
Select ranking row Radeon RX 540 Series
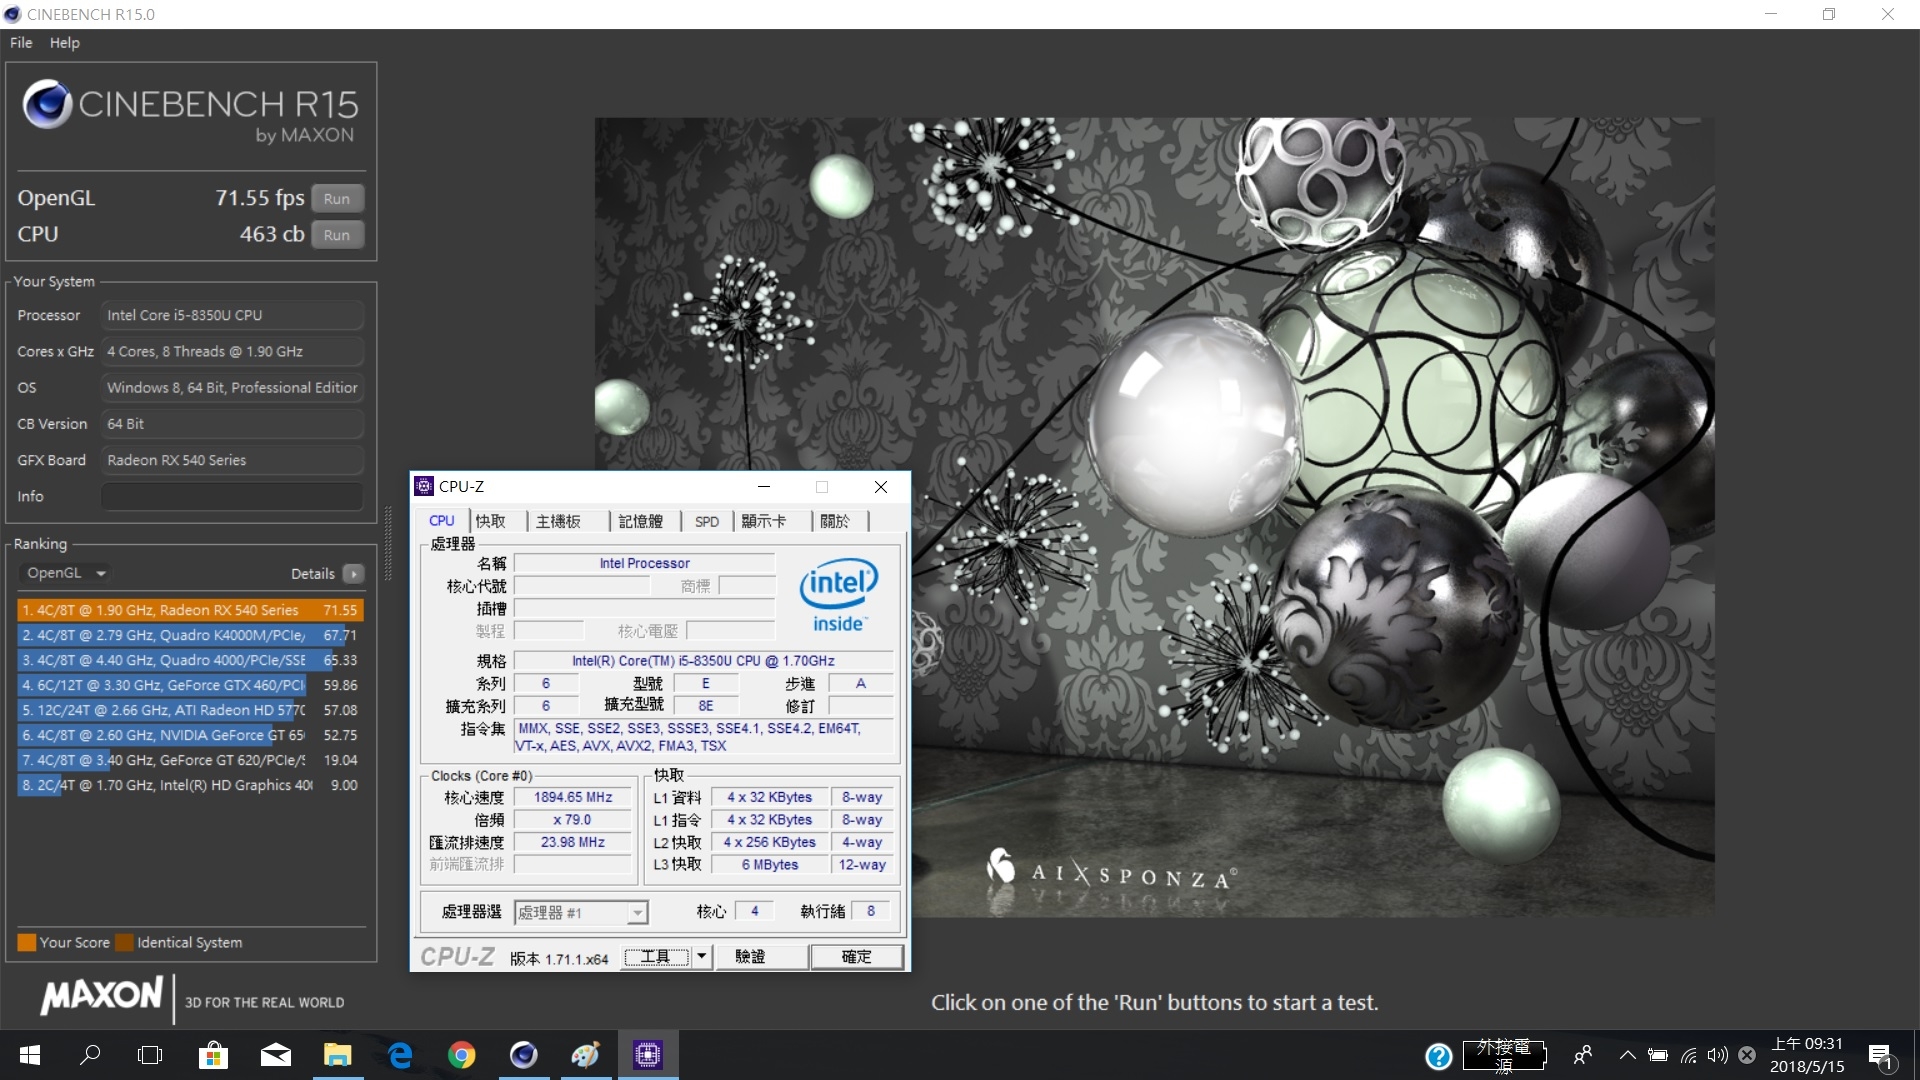point(190,610)
